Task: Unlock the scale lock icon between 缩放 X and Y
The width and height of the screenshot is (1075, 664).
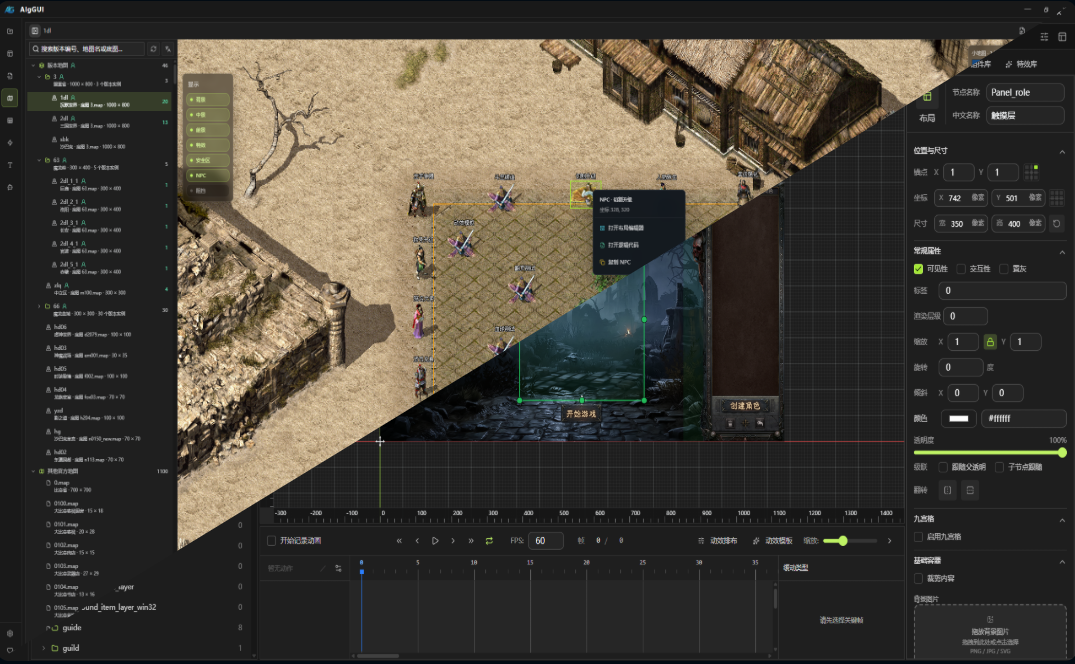Action: [990, 342]
